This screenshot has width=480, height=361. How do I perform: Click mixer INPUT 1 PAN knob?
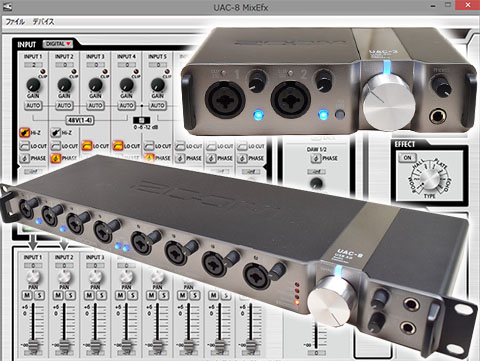(x=33, y=277)
